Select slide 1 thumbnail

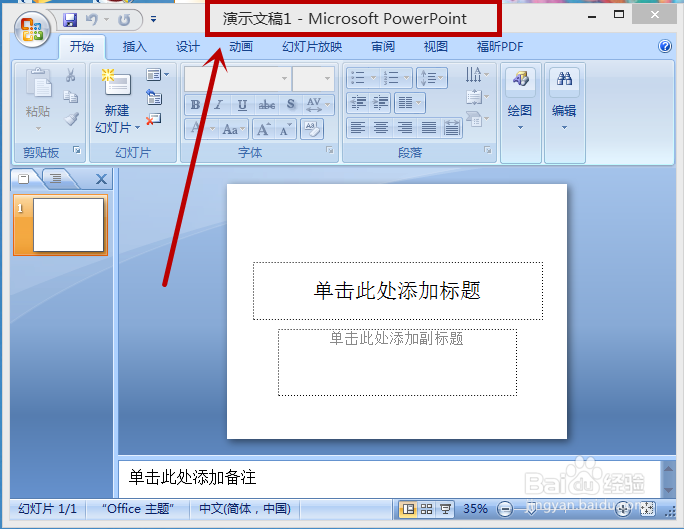pyautogui.click(x=61, y=225)
